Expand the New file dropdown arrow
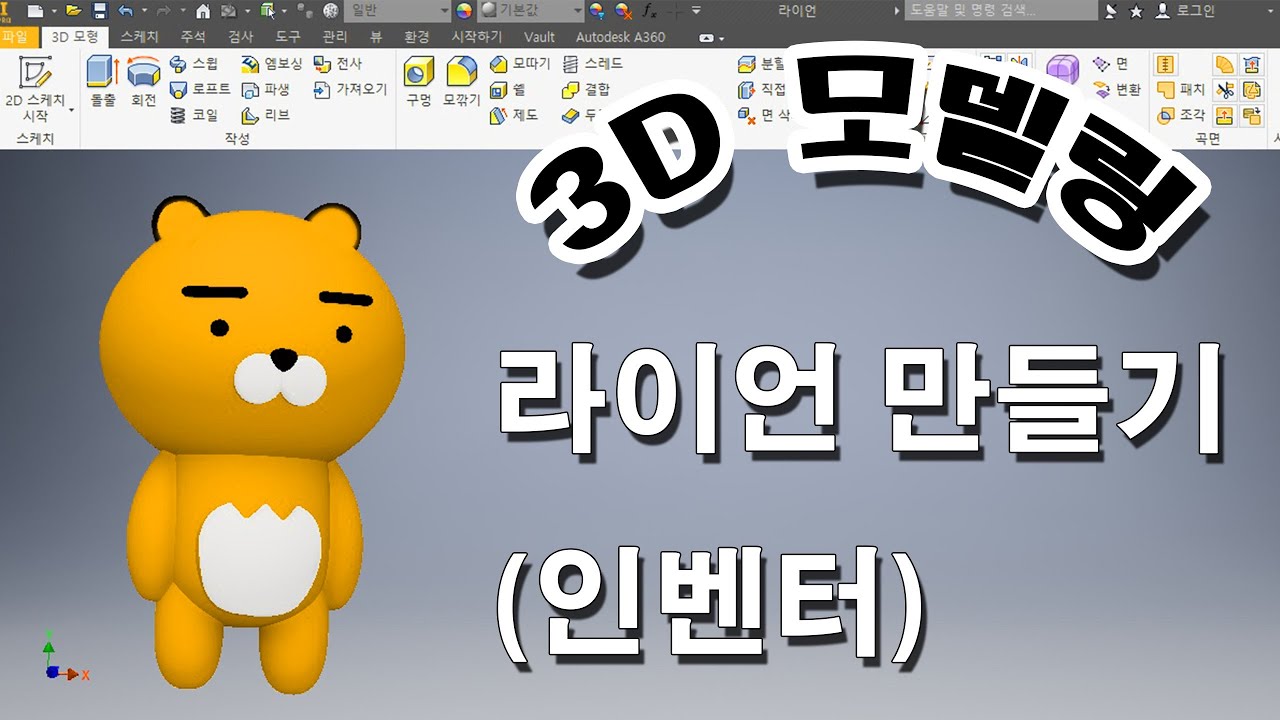1280x720 pixels. coord(53,11)
